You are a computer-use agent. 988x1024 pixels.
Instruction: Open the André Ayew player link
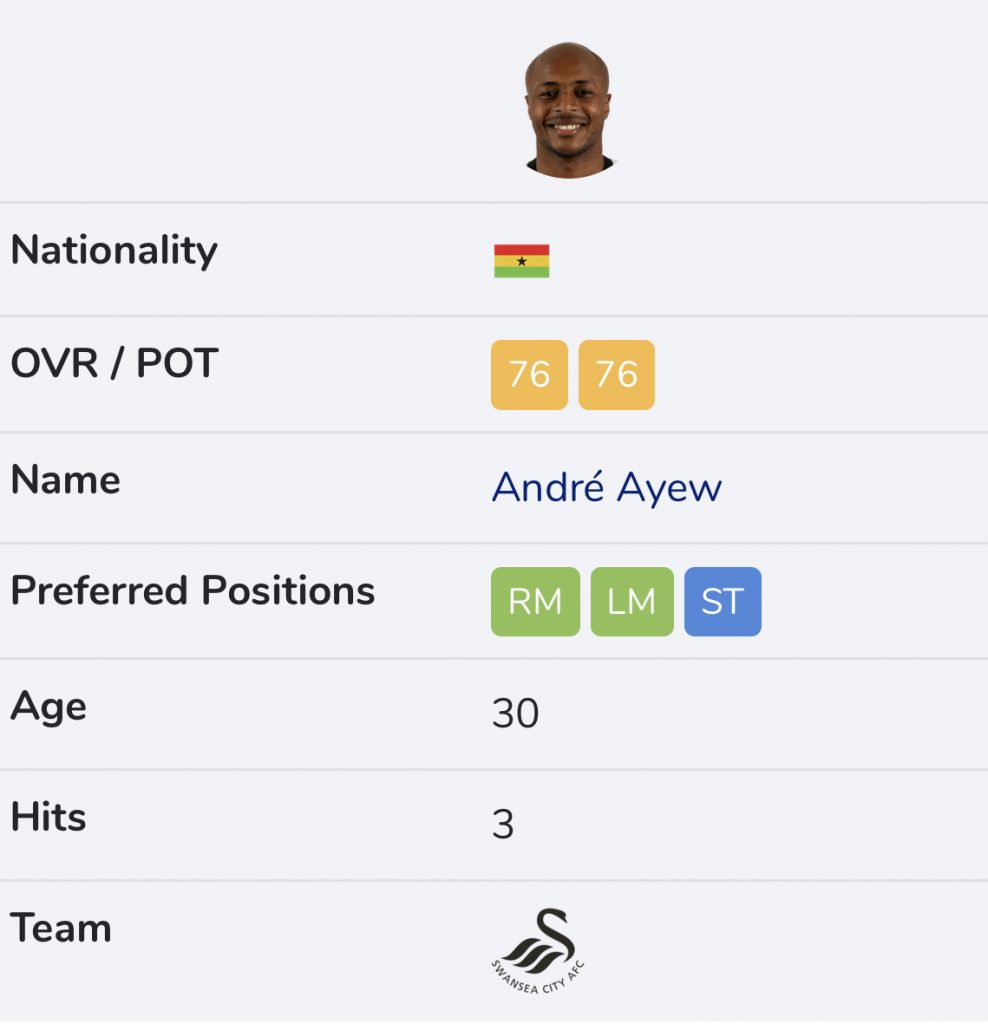(x=607, y=487)
